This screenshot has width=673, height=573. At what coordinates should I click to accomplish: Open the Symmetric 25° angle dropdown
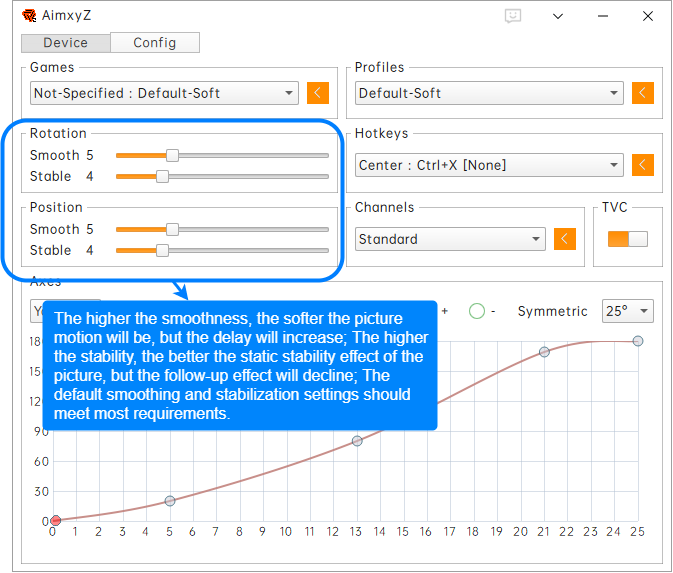(x=627, y=311)
